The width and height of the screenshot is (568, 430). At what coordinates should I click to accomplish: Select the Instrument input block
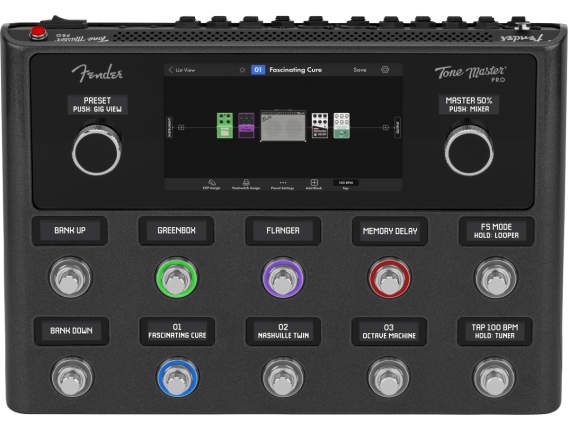[169, 127]
